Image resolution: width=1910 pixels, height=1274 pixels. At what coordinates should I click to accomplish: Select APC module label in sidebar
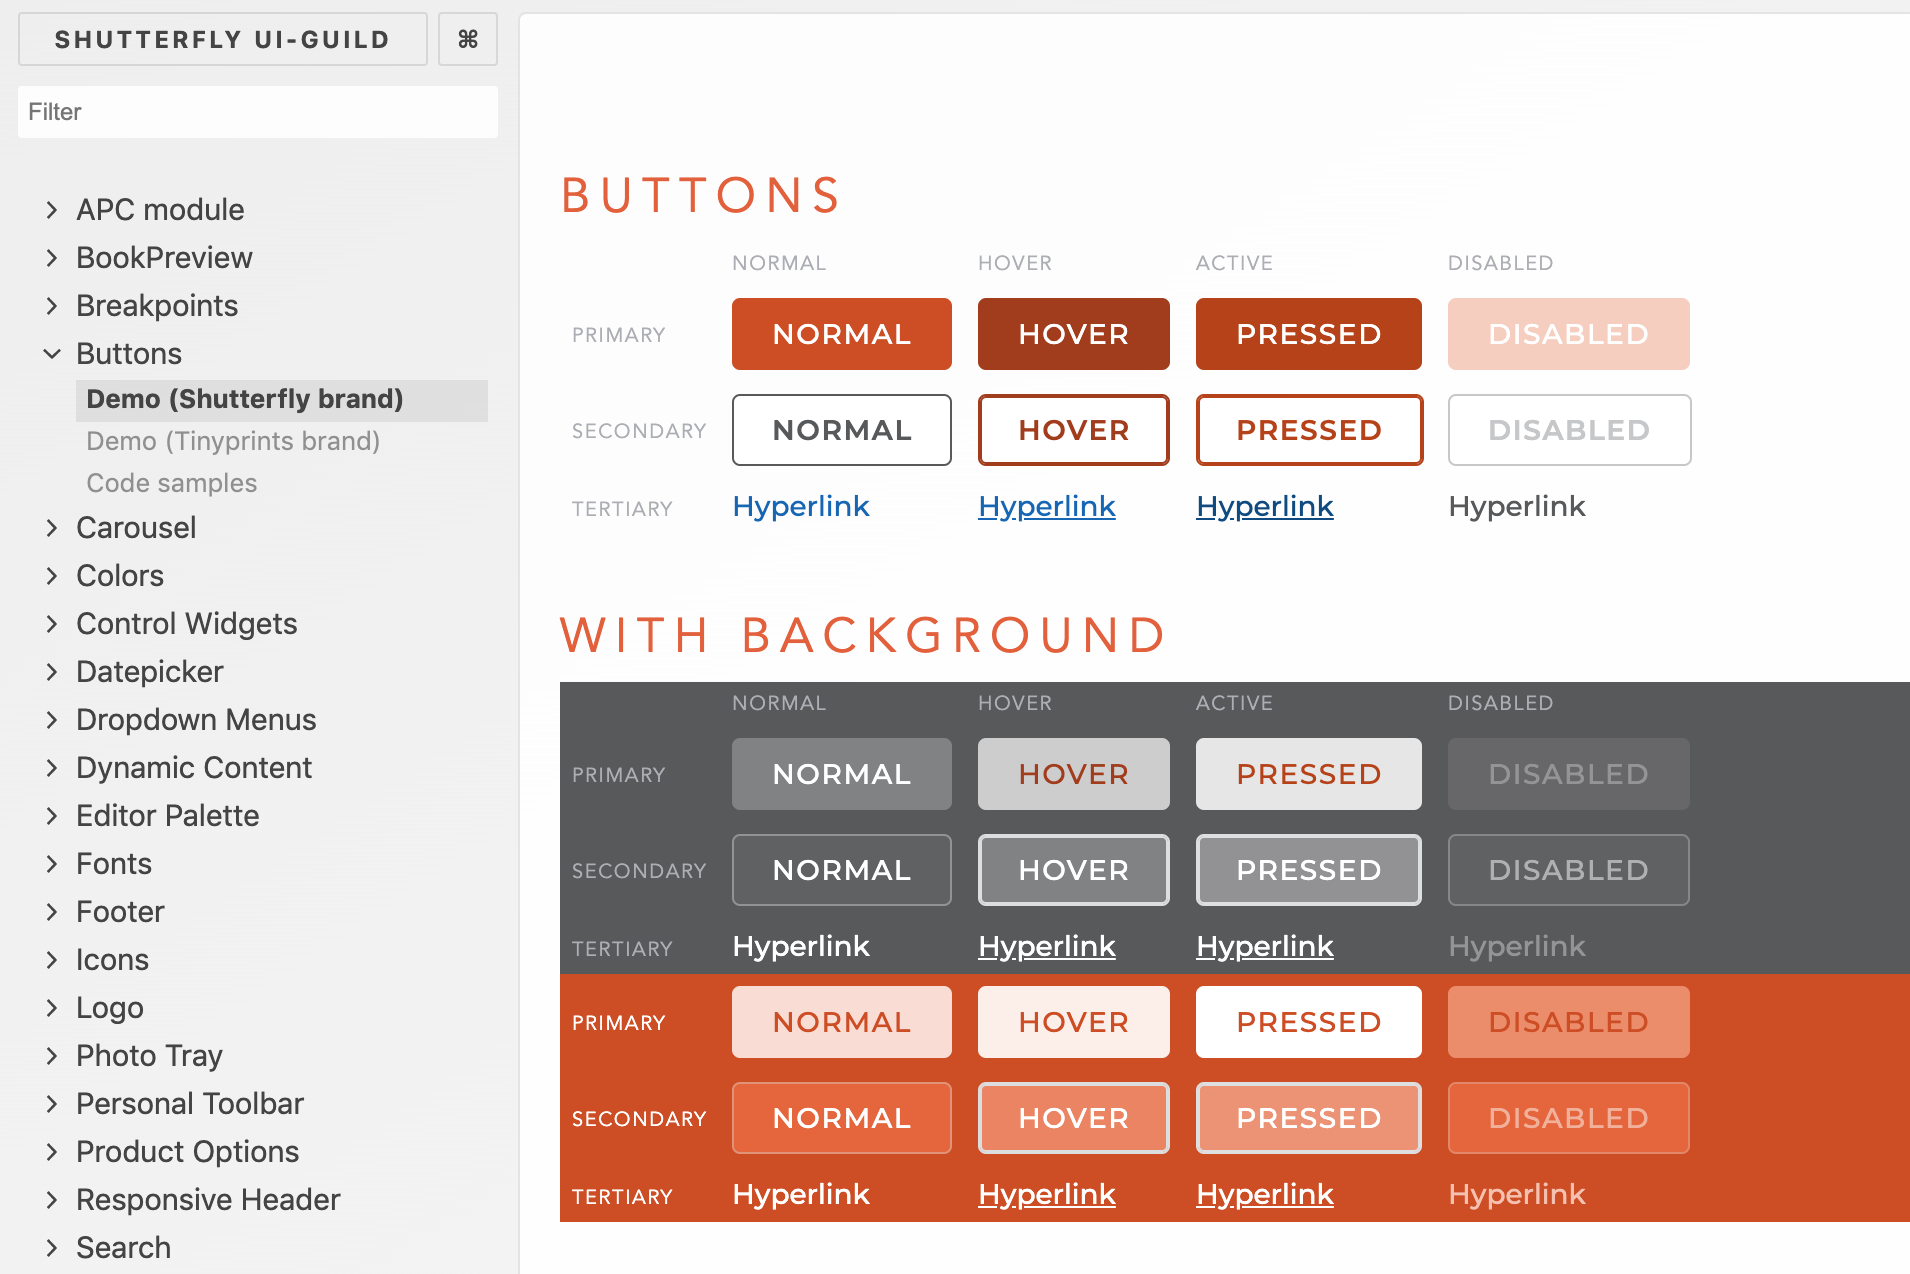click(160, 210)
